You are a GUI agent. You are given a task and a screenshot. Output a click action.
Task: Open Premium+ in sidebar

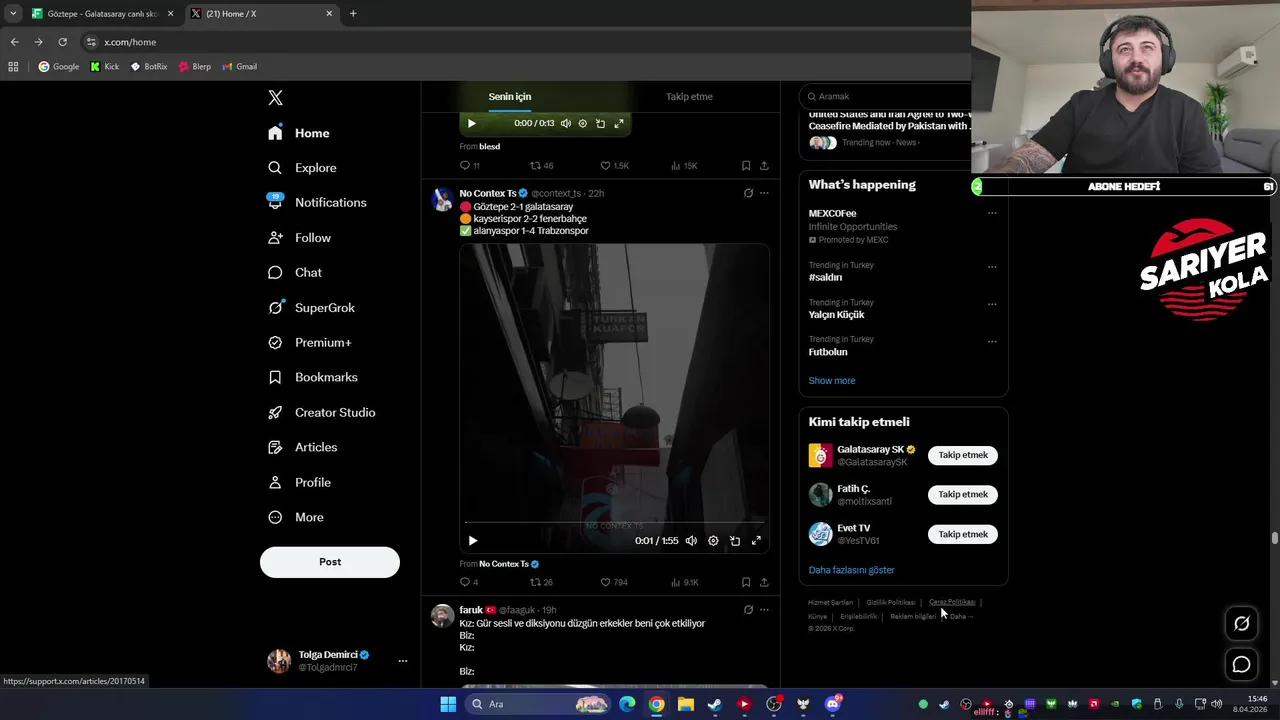pyautogui.click(x=309, y=343)
